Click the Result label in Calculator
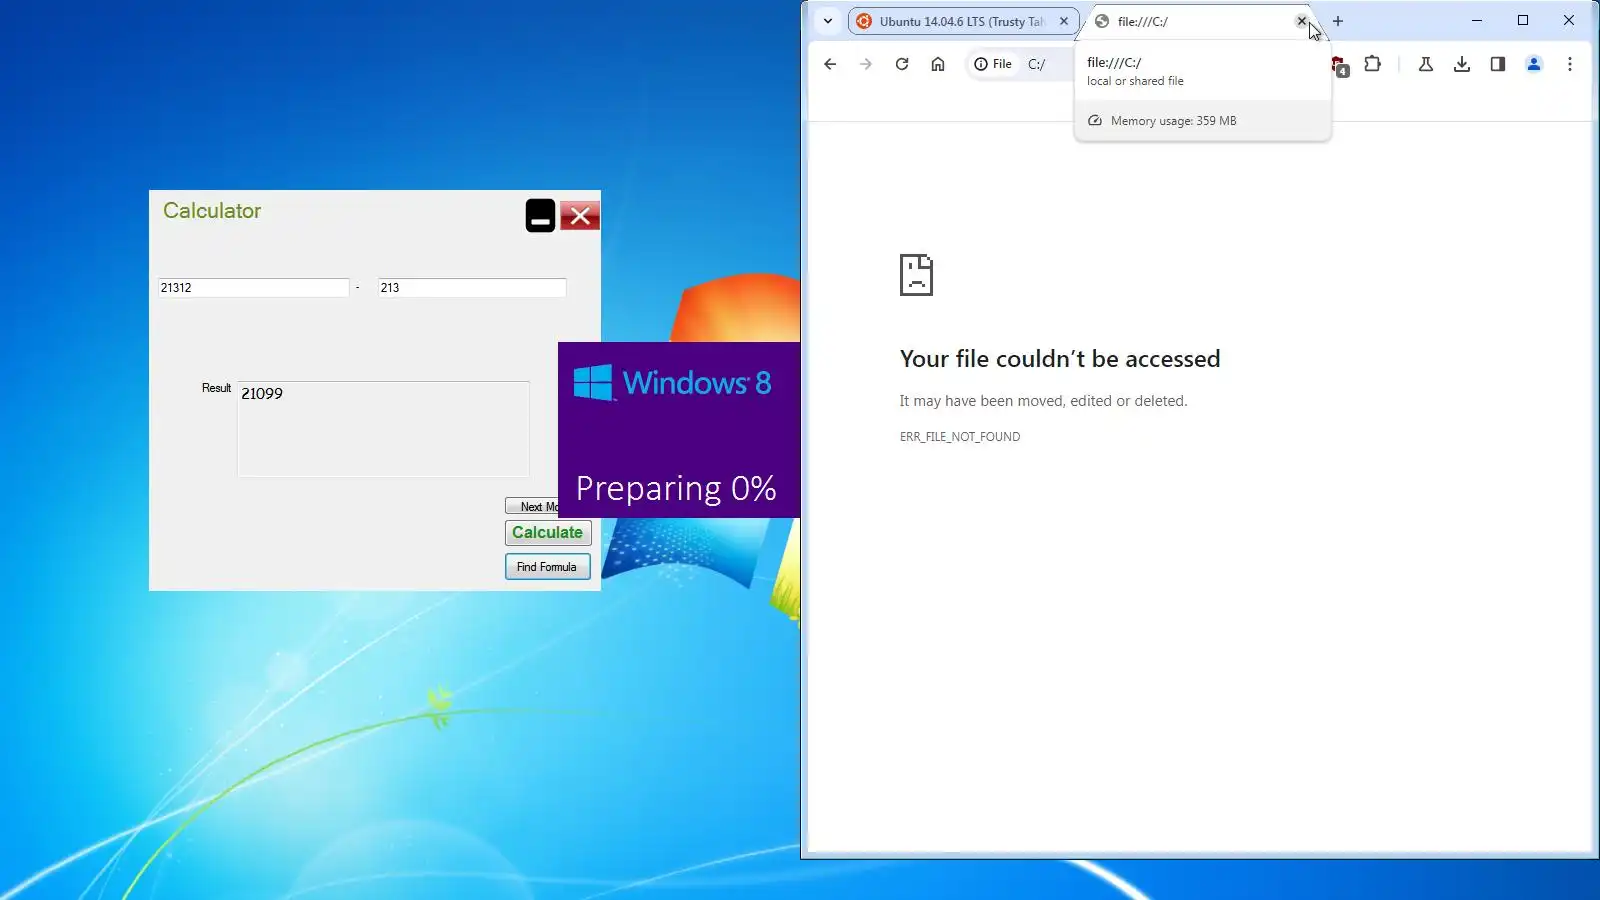 (216, 388)
